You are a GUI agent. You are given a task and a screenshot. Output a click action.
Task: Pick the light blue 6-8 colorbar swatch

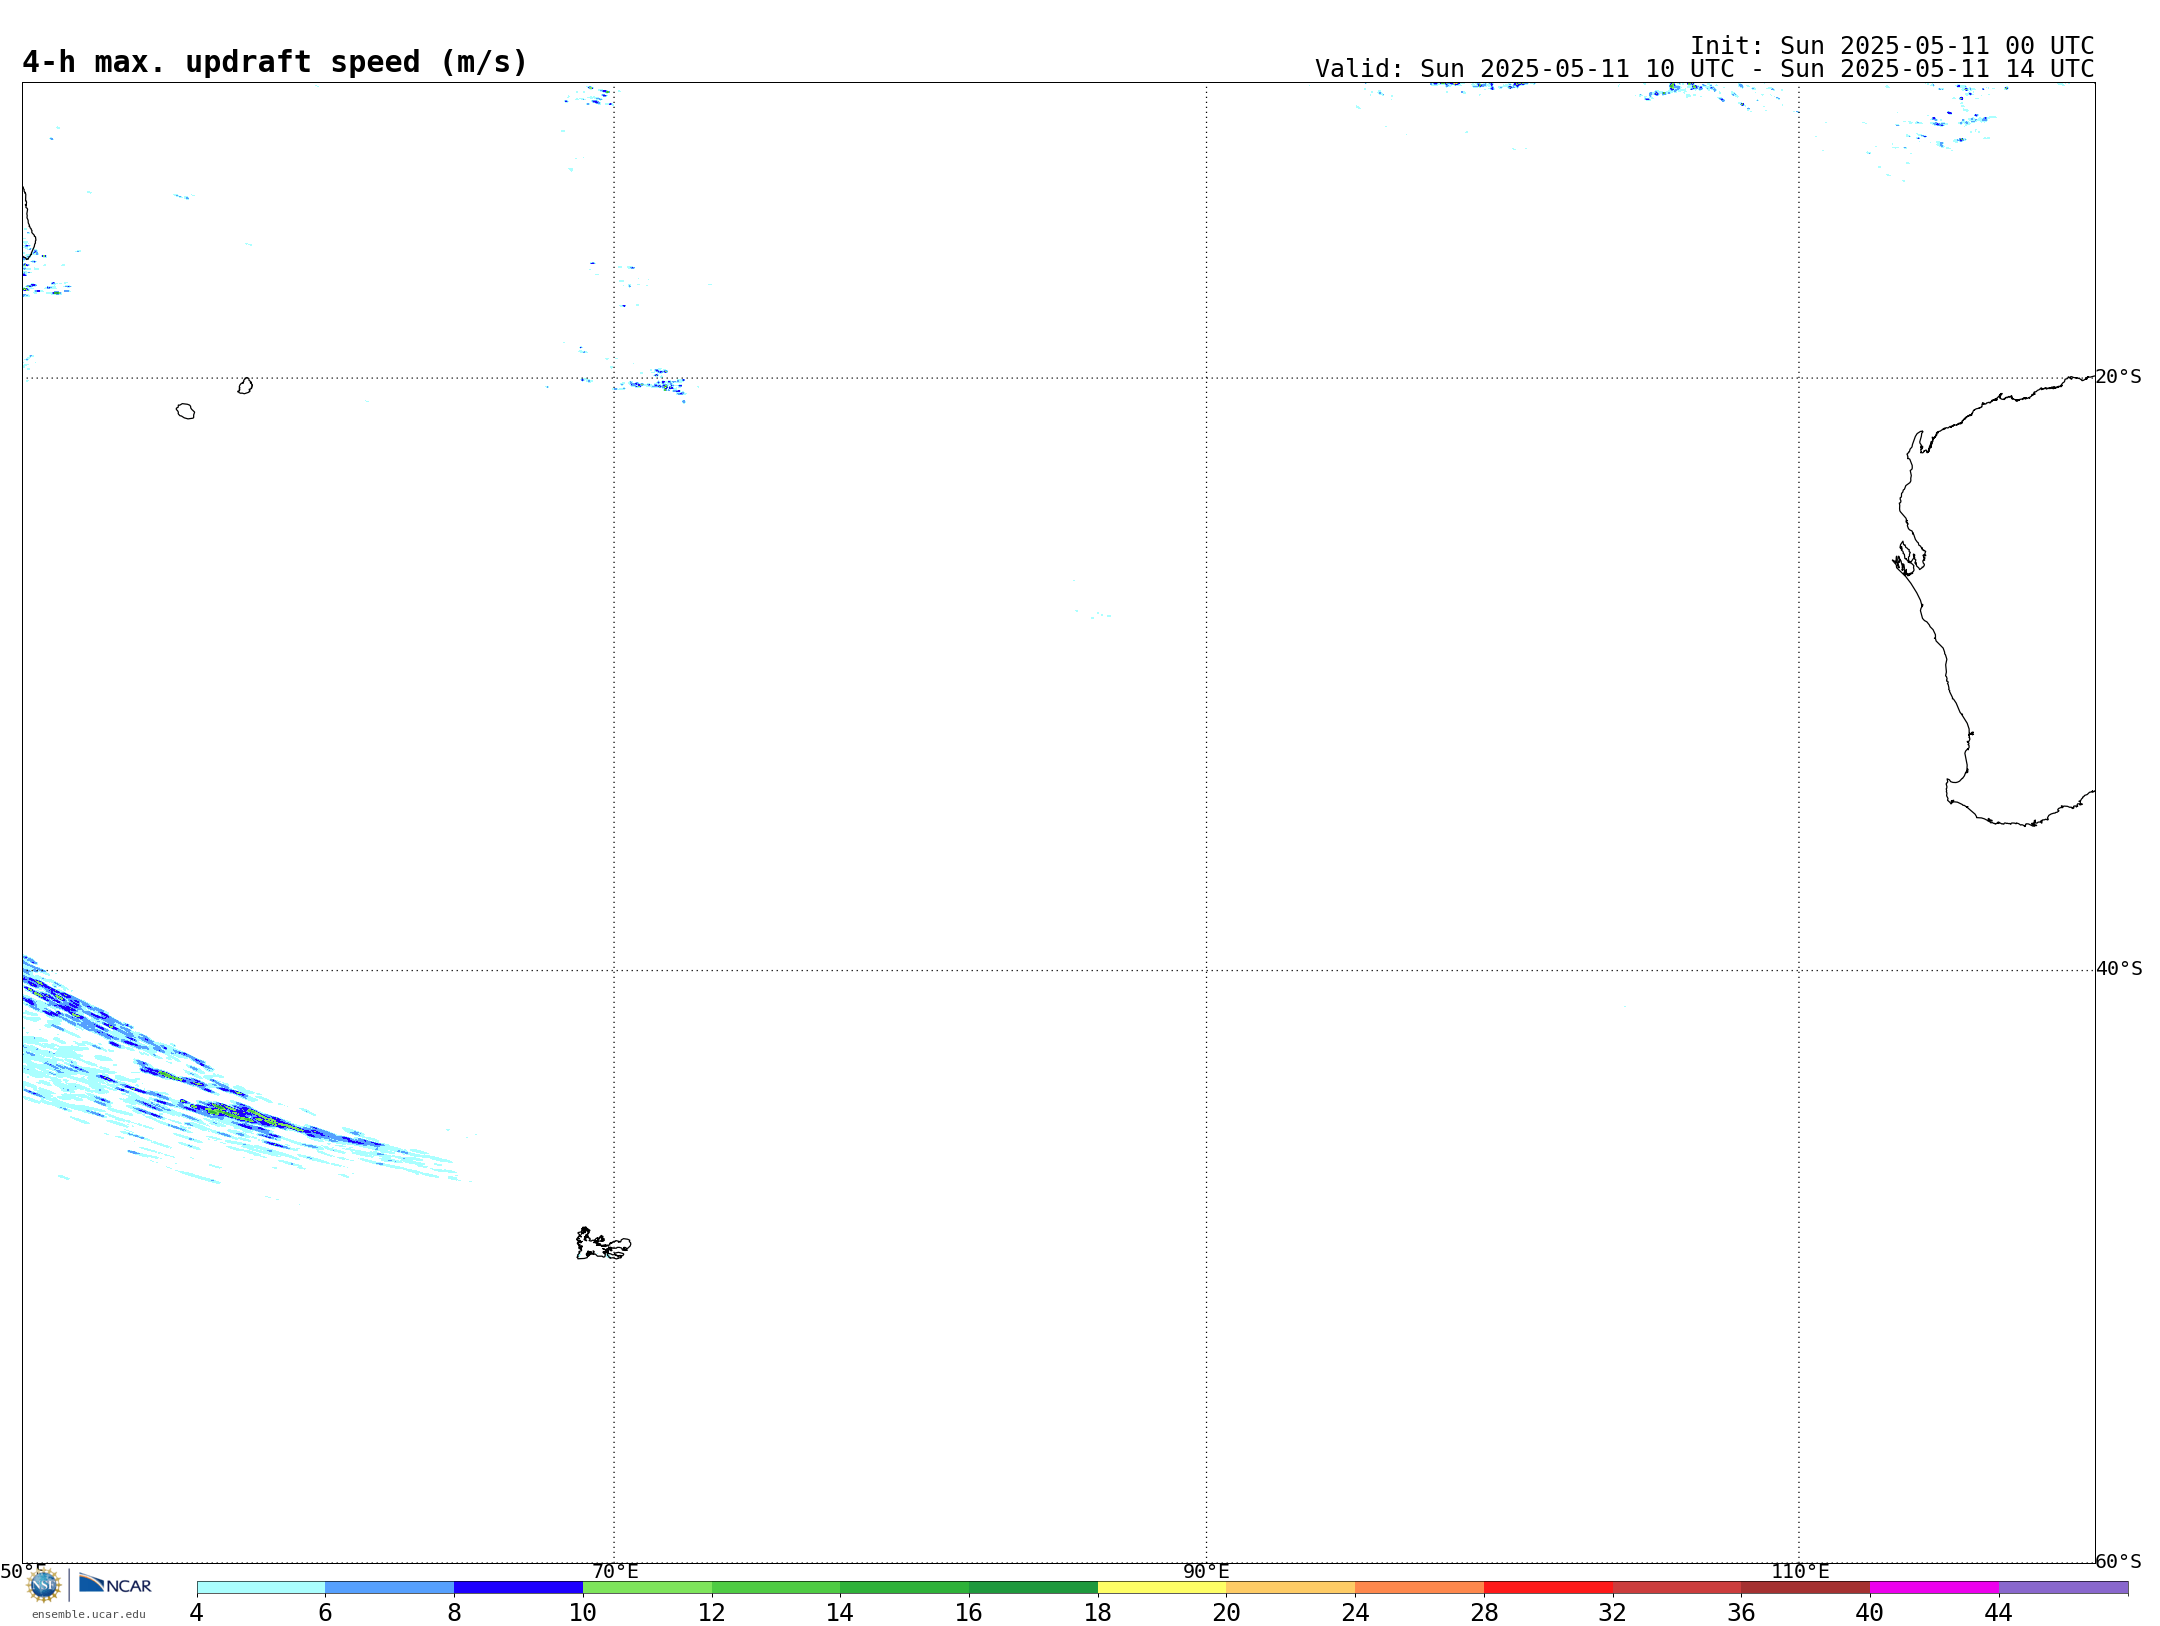390,1588
